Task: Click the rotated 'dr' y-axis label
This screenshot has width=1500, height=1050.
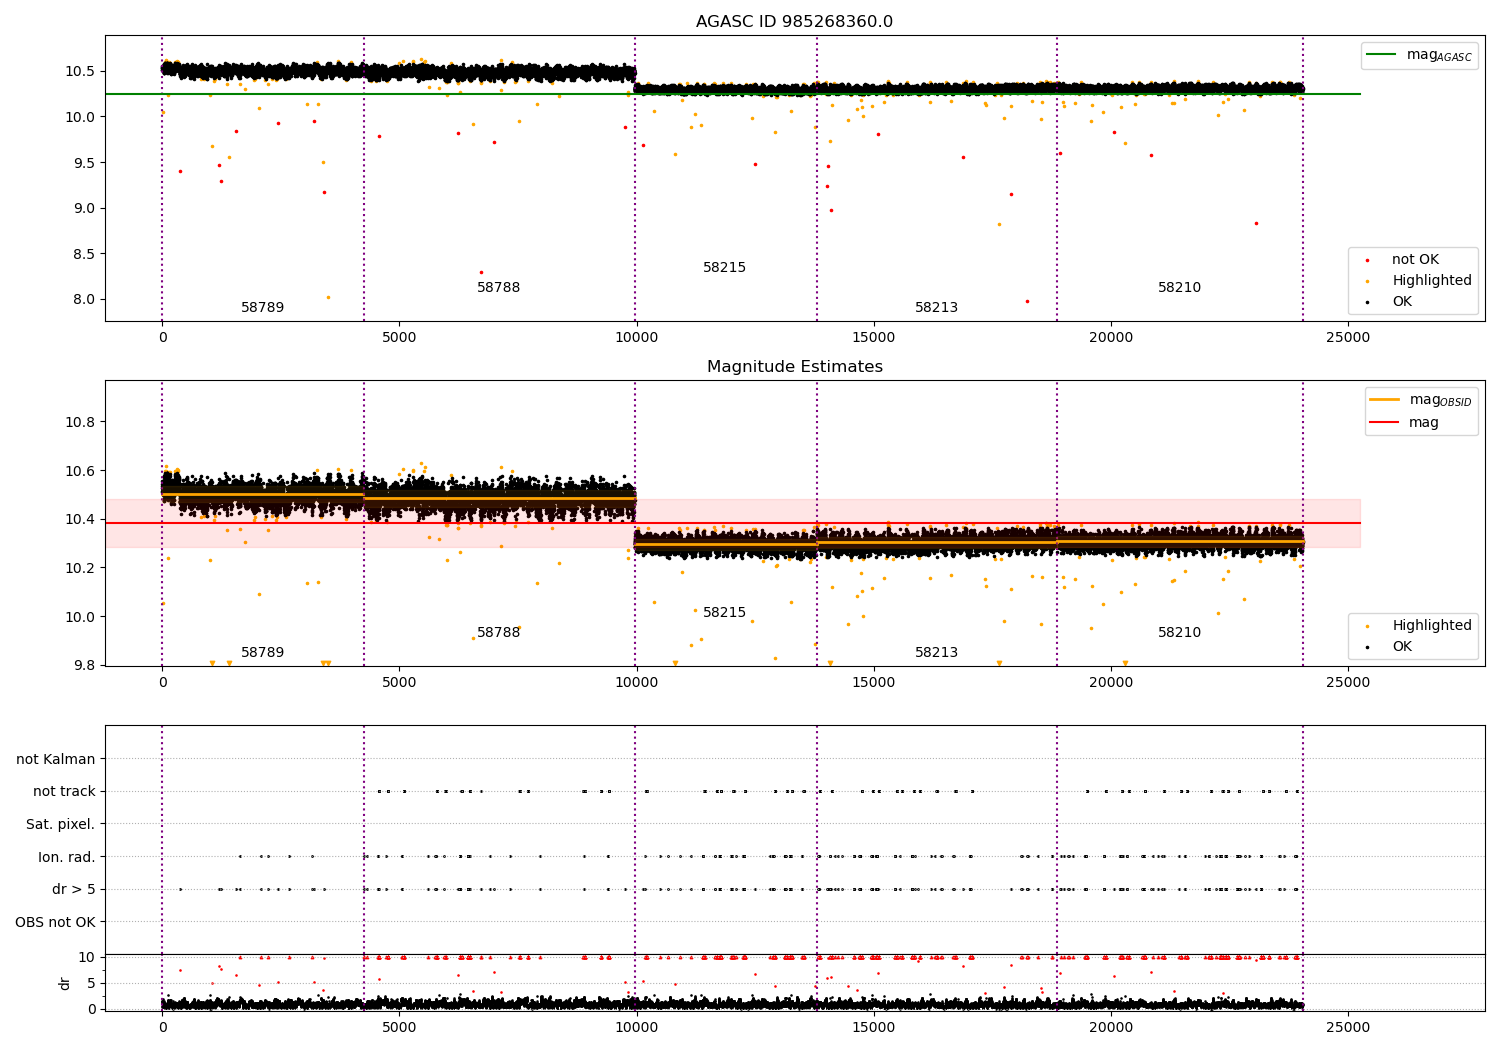Action: click(x=65, y=983)
